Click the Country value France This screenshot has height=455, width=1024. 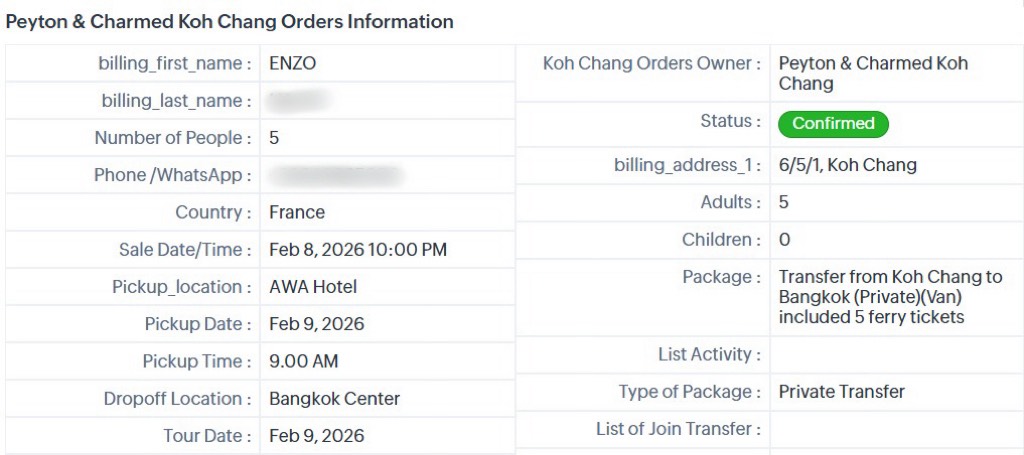click(297, 212)
